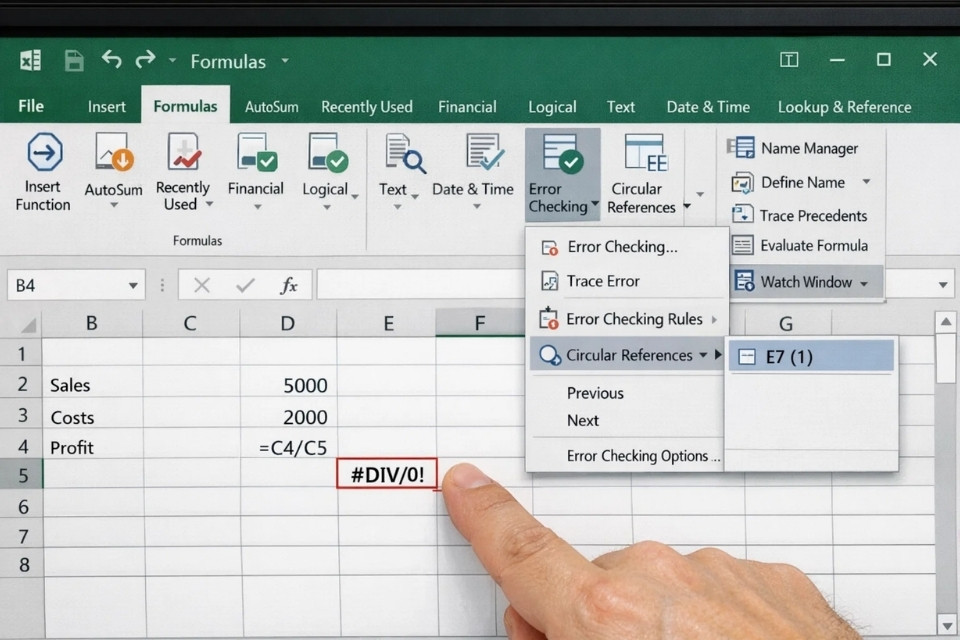Click Trace Precedents button
This screenshot has width=960, height=640.
812,215
